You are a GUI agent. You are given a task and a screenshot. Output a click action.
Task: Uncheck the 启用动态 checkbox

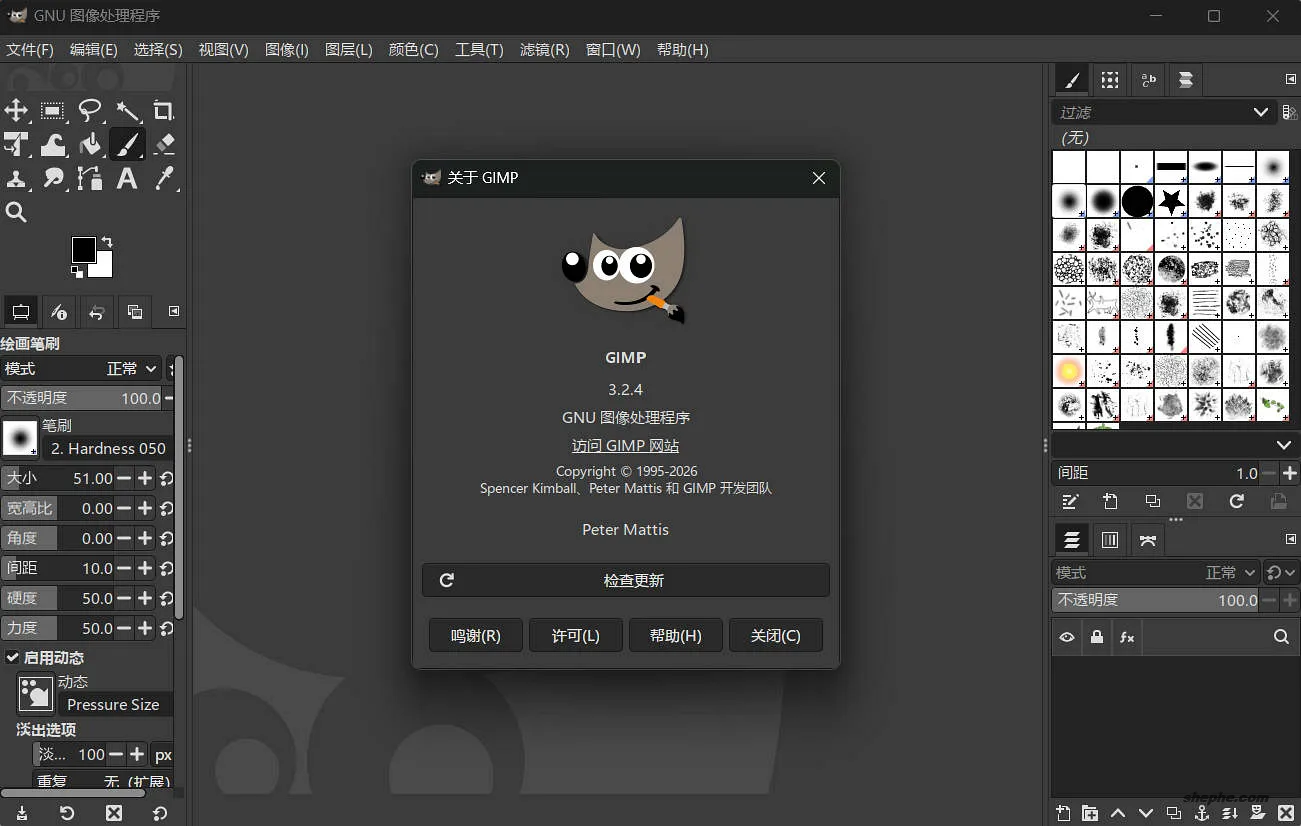[12, 657]
